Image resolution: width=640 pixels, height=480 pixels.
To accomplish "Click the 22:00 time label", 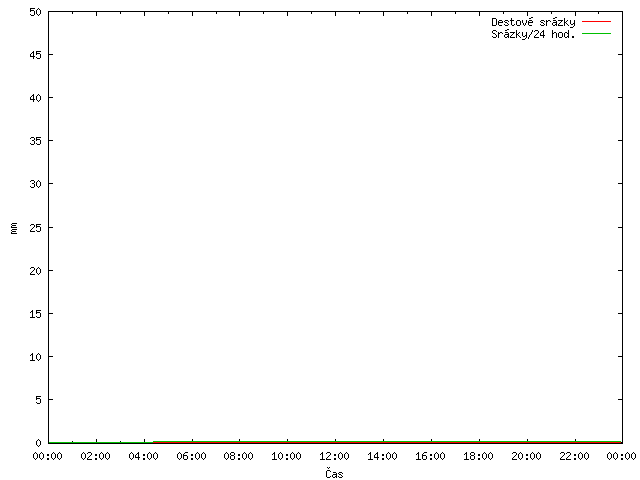I will point(574,456).
